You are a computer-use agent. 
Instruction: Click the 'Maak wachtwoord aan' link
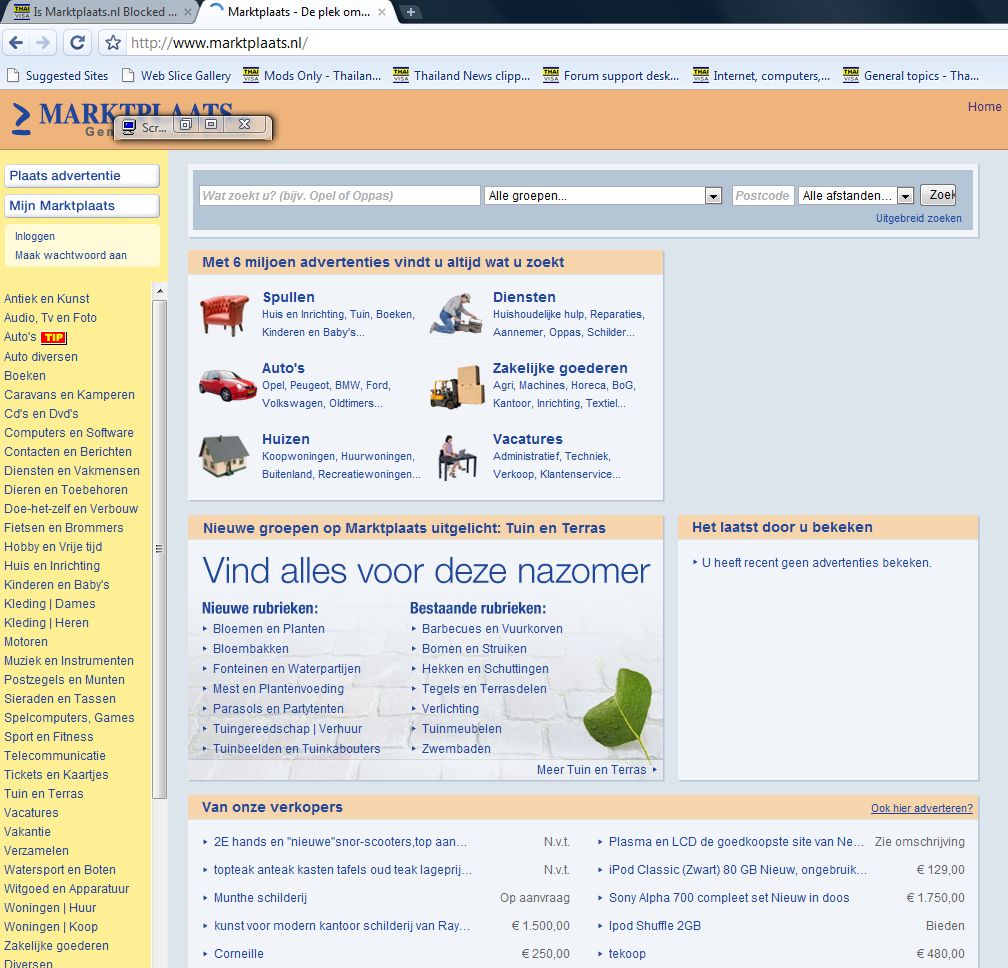pyautogui.click(x=71, y=255)
